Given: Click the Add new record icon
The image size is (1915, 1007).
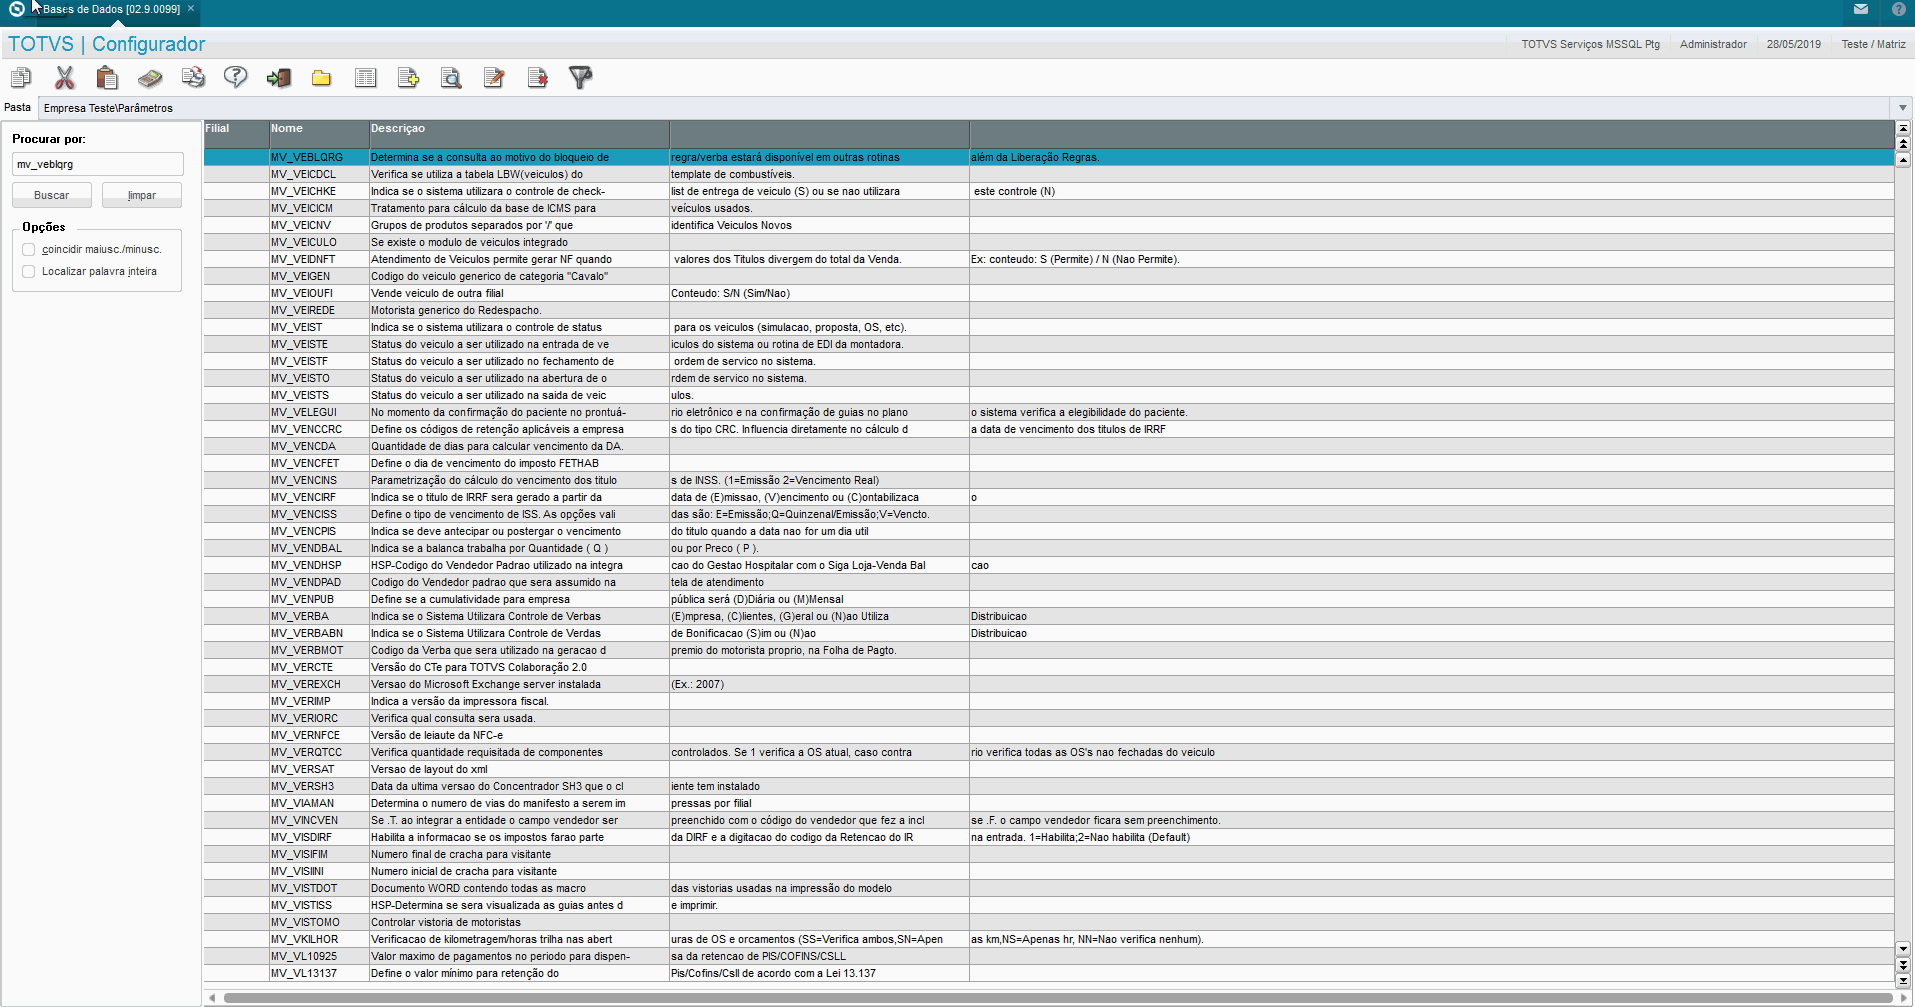Looking at the screenshot, I should [x=408, y=77].
